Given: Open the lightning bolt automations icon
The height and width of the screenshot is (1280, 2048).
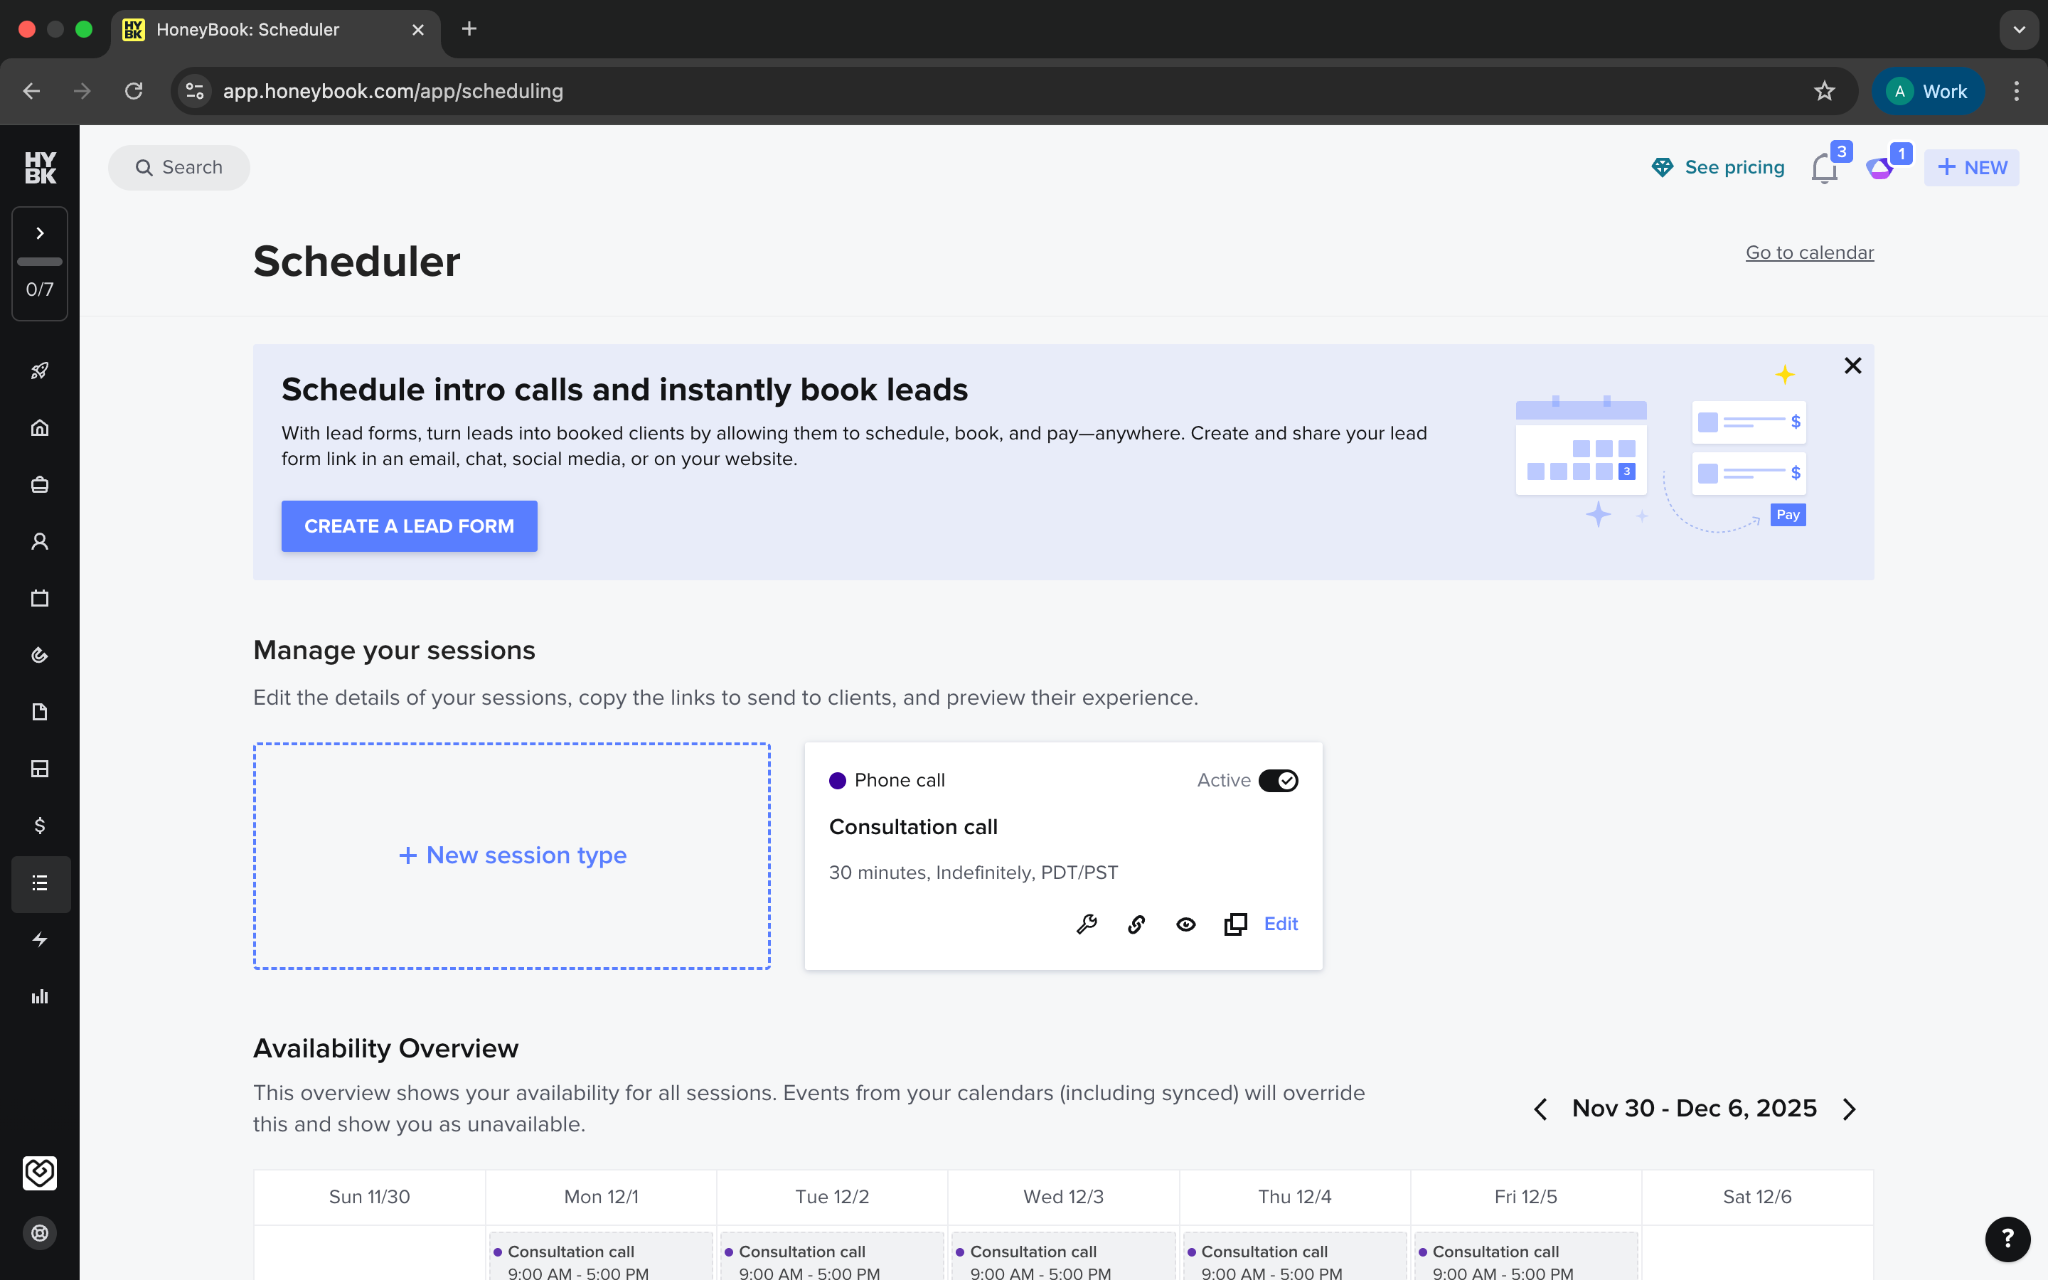Looking at the screenshot, I should (40, 940).
